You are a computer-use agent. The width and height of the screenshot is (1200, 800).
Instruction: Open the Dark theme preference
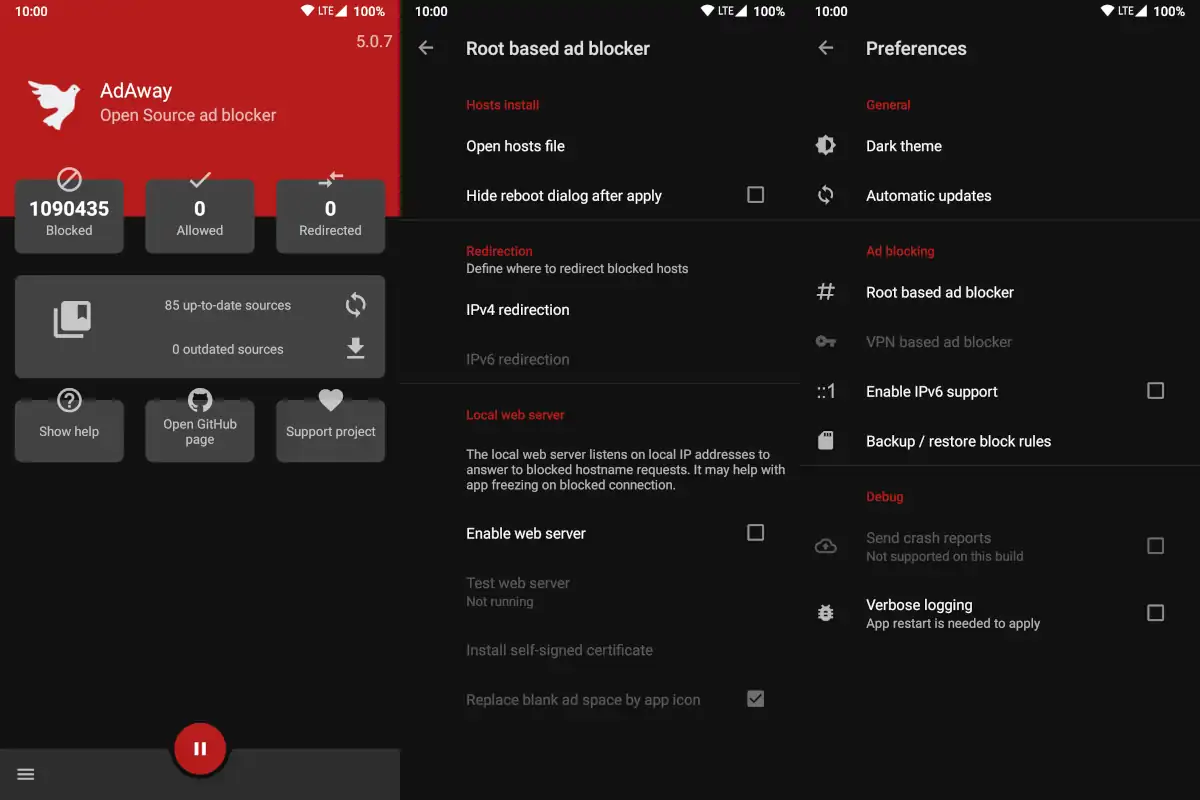click(x=1000, y=146)
